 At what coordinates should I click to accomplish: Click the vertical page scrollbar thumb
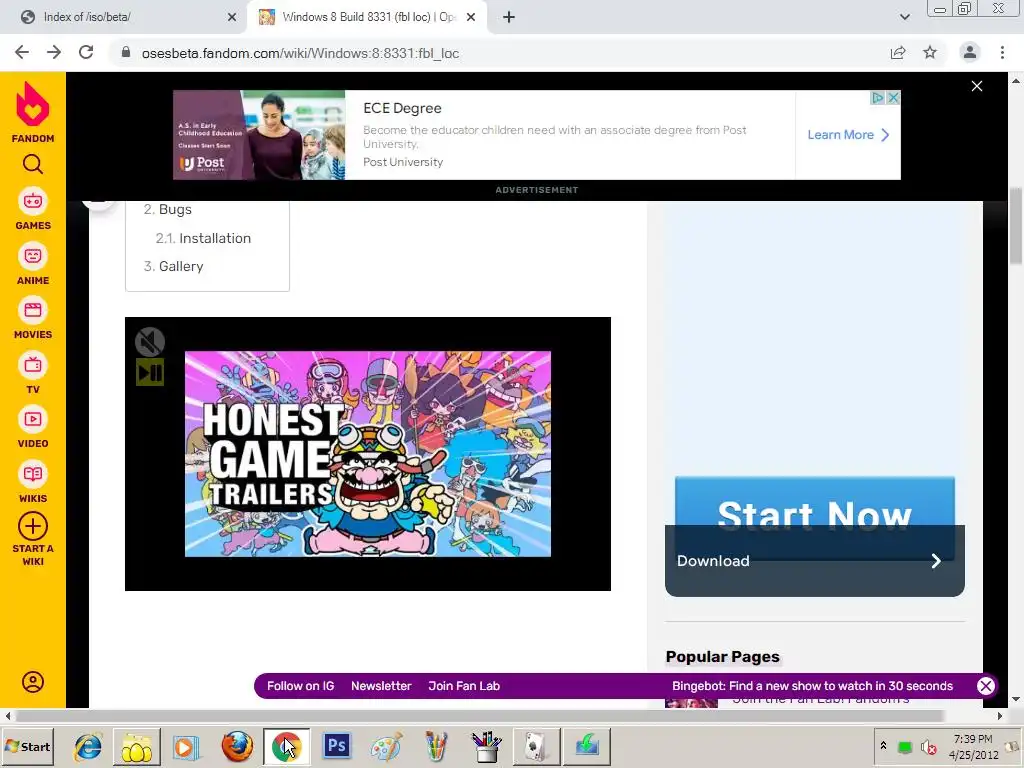(1016, 225)
